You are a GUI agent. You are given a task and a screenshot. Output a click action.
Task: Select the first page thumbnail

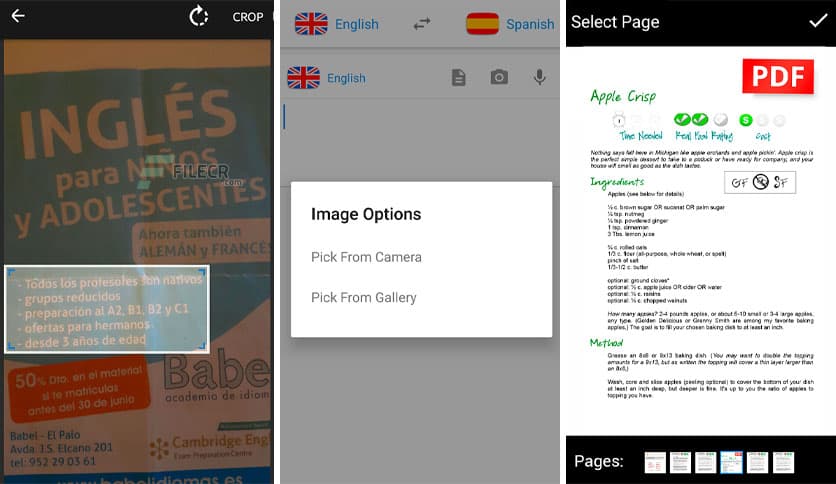pos(655,462)
